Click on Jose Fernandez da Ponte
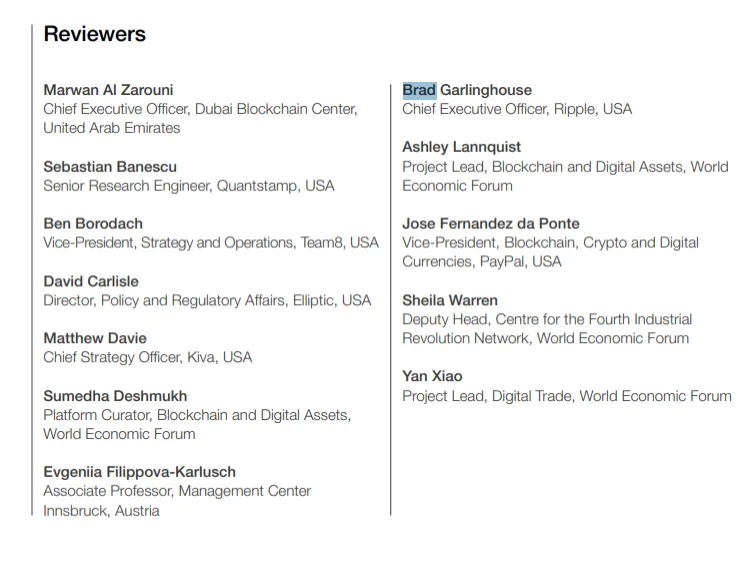The width and height of the screenshot is (750, 564). (491, 224)
